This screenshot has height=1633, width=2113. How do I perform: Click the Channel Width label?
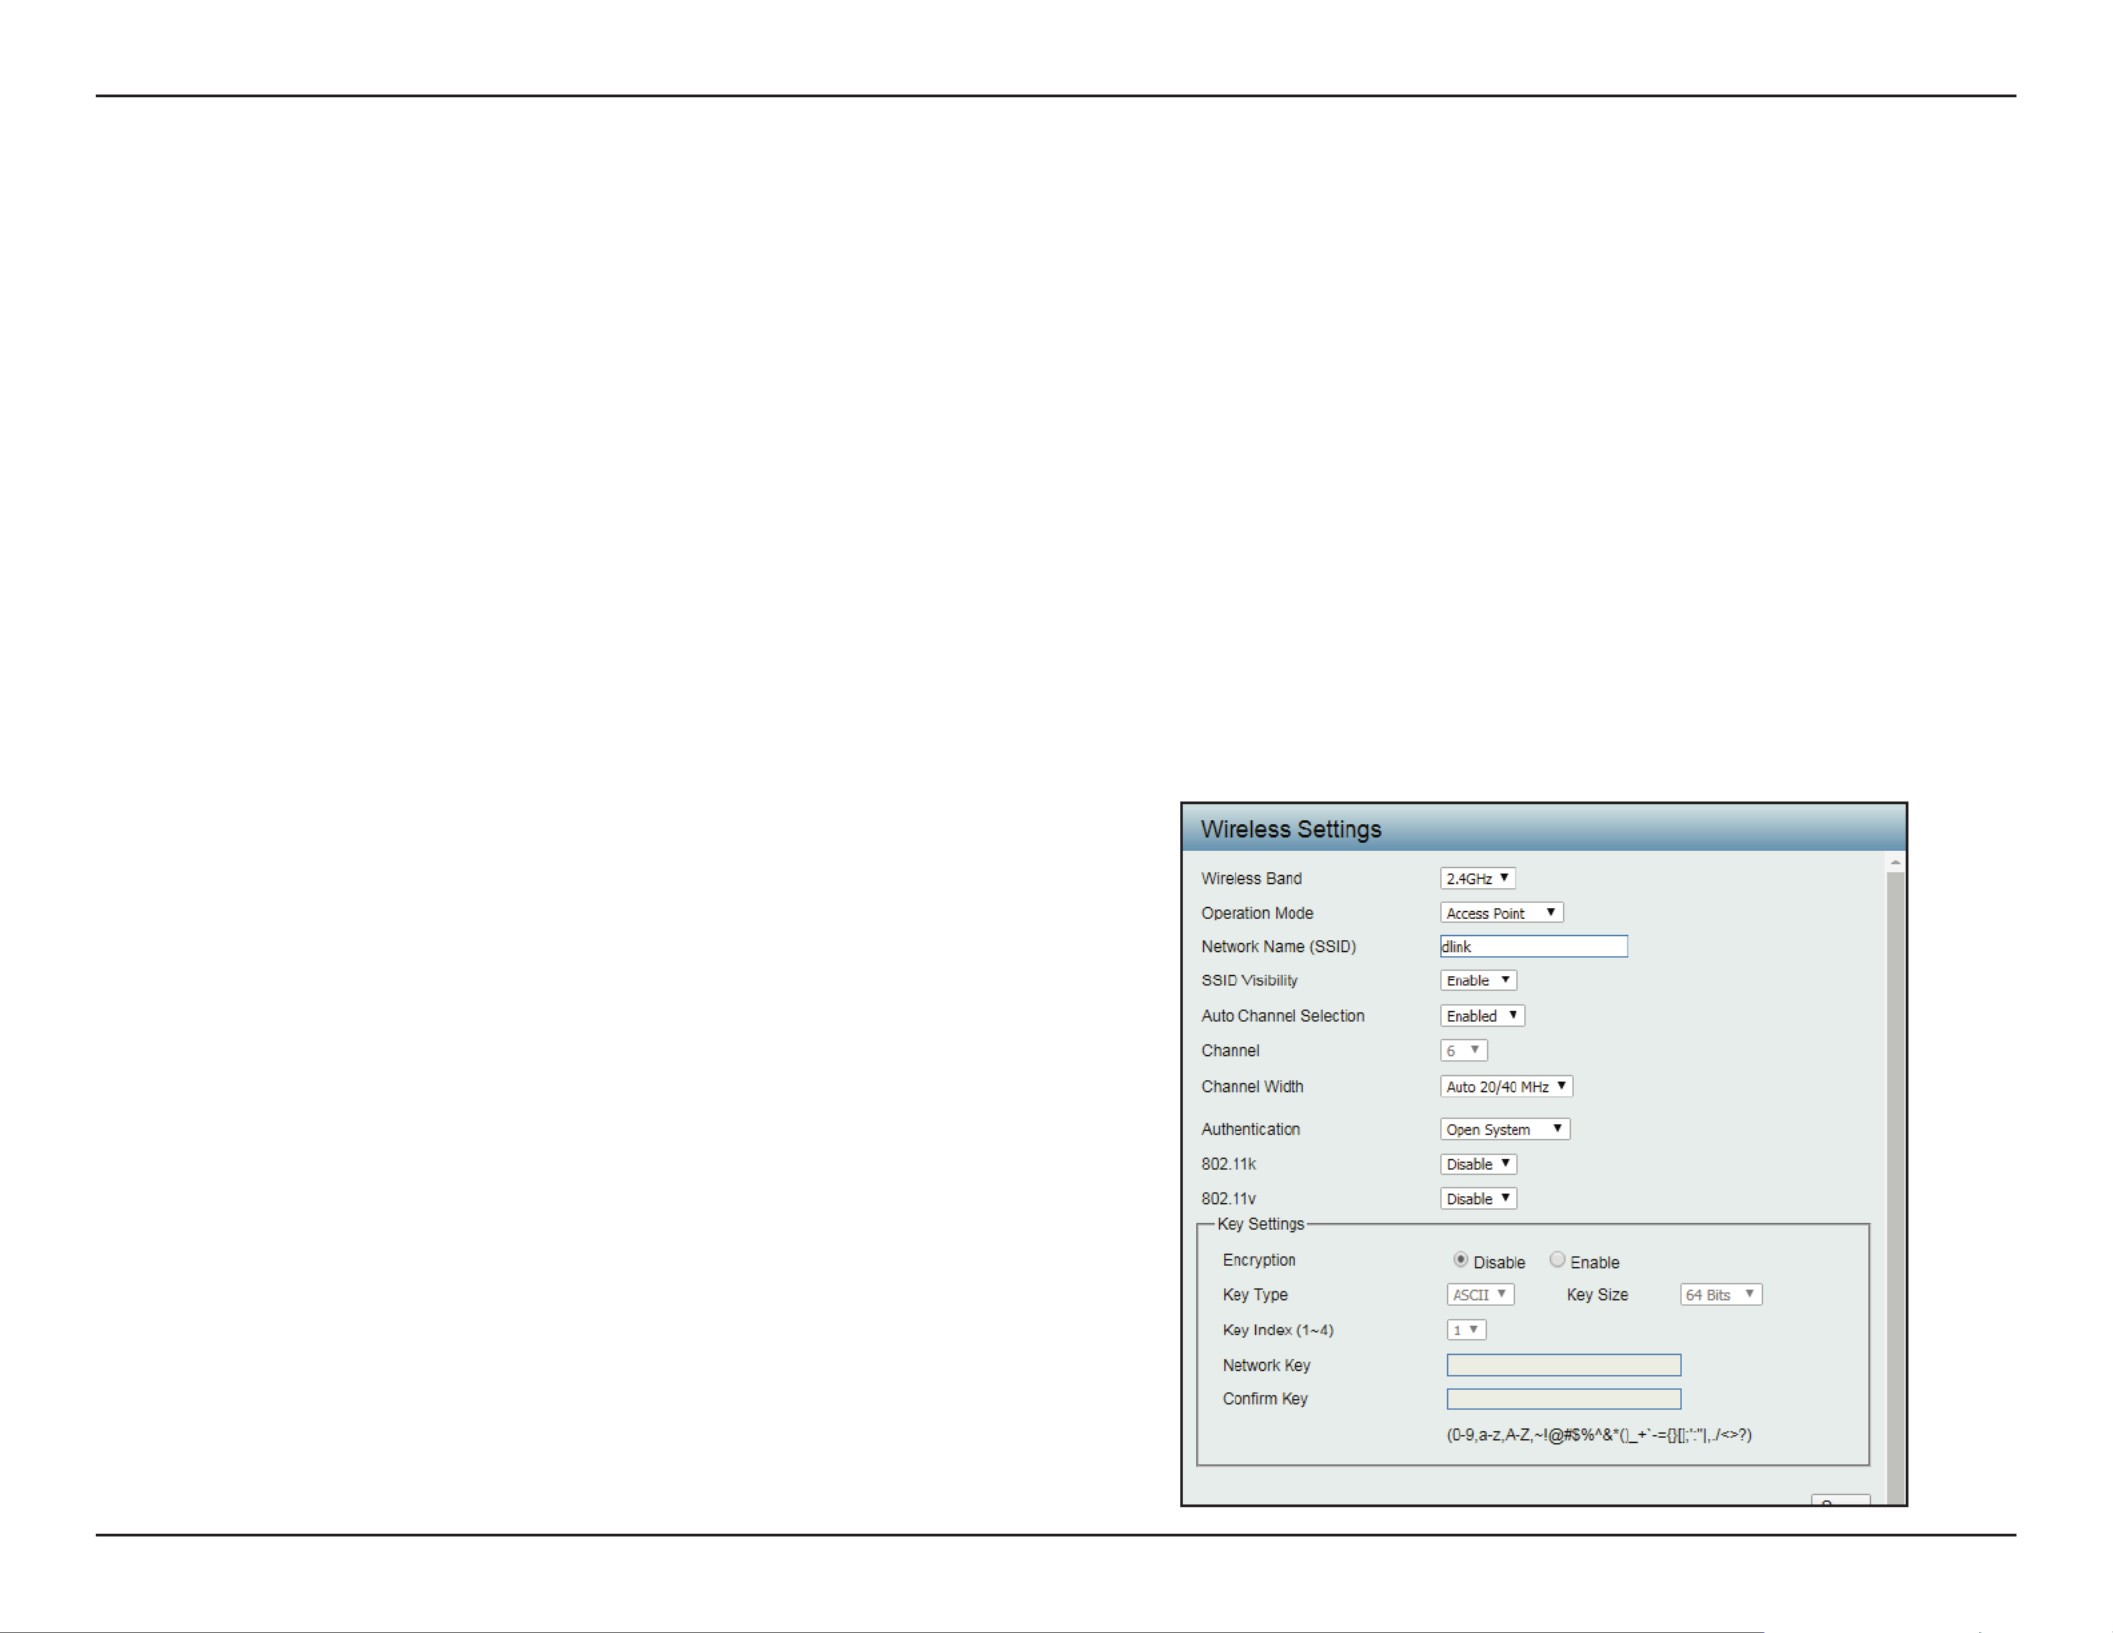pyautogui.click(x=1252, y=1086)
